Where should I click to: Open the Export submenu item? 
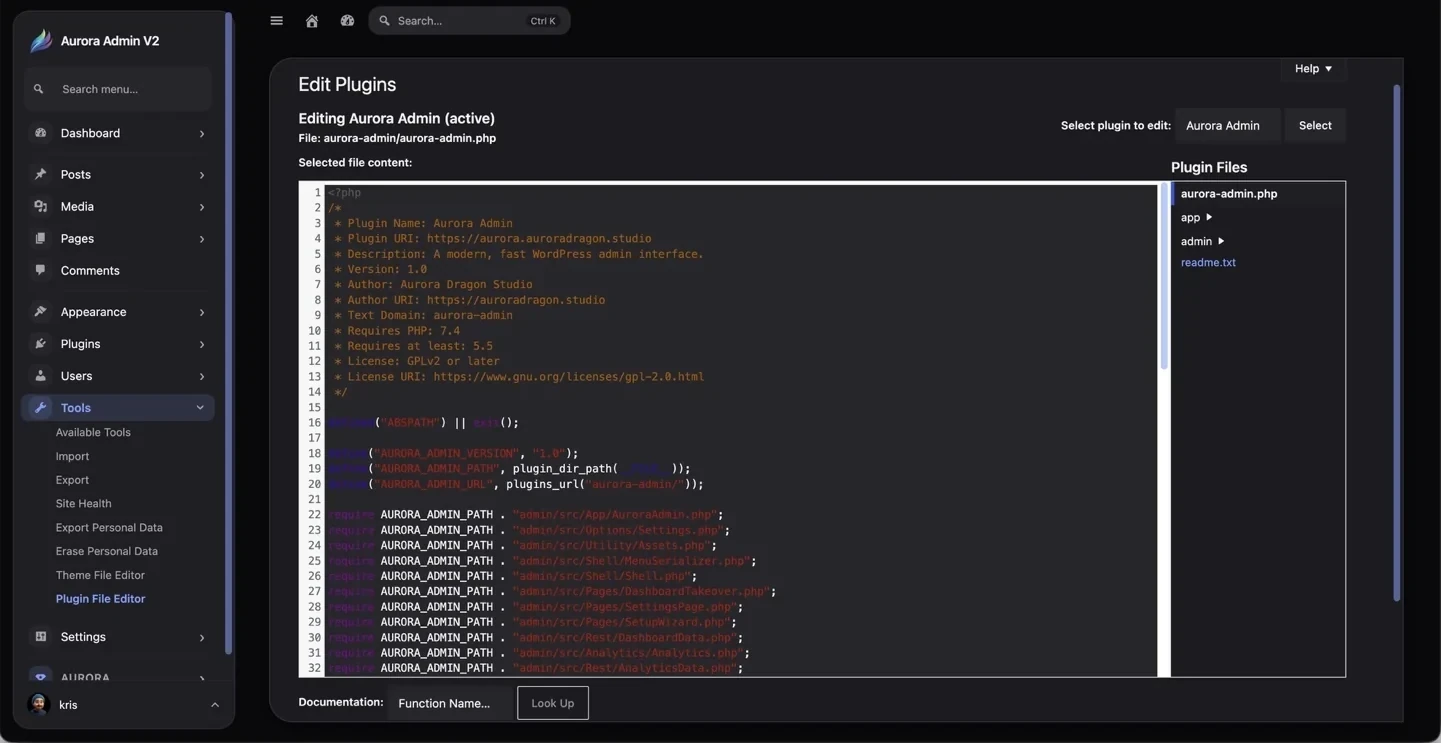point(72,480)
